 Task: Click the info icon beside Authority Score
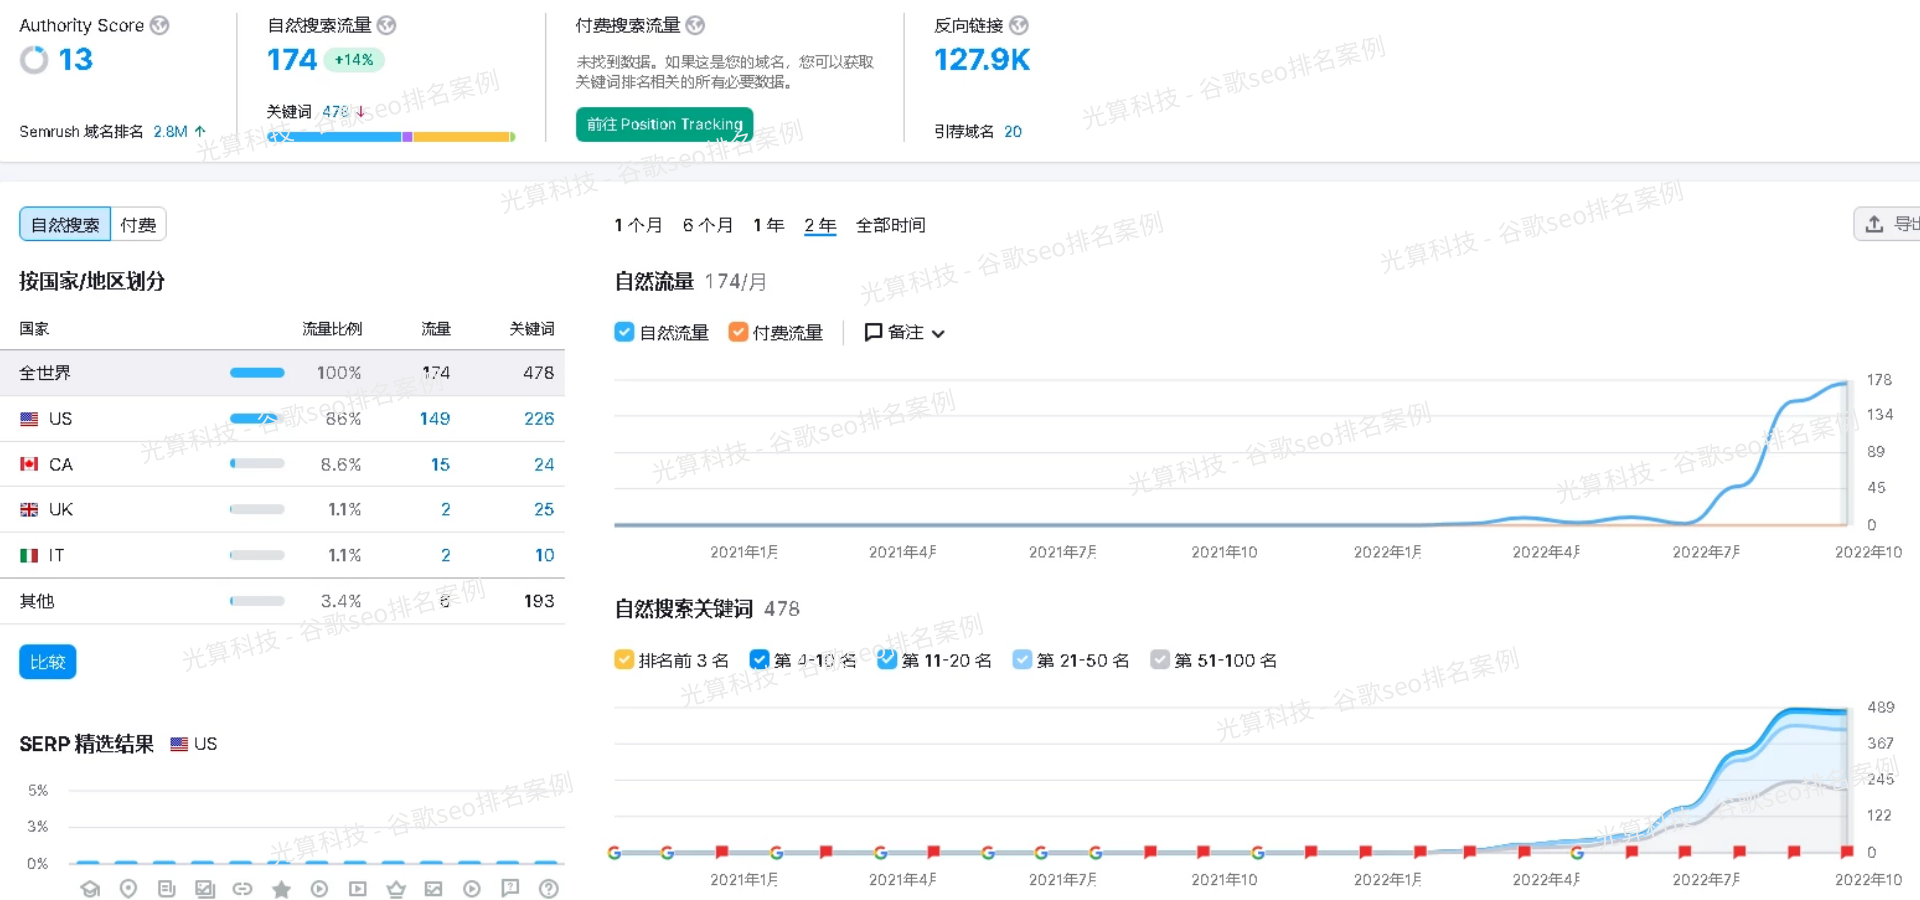[160, 25]
